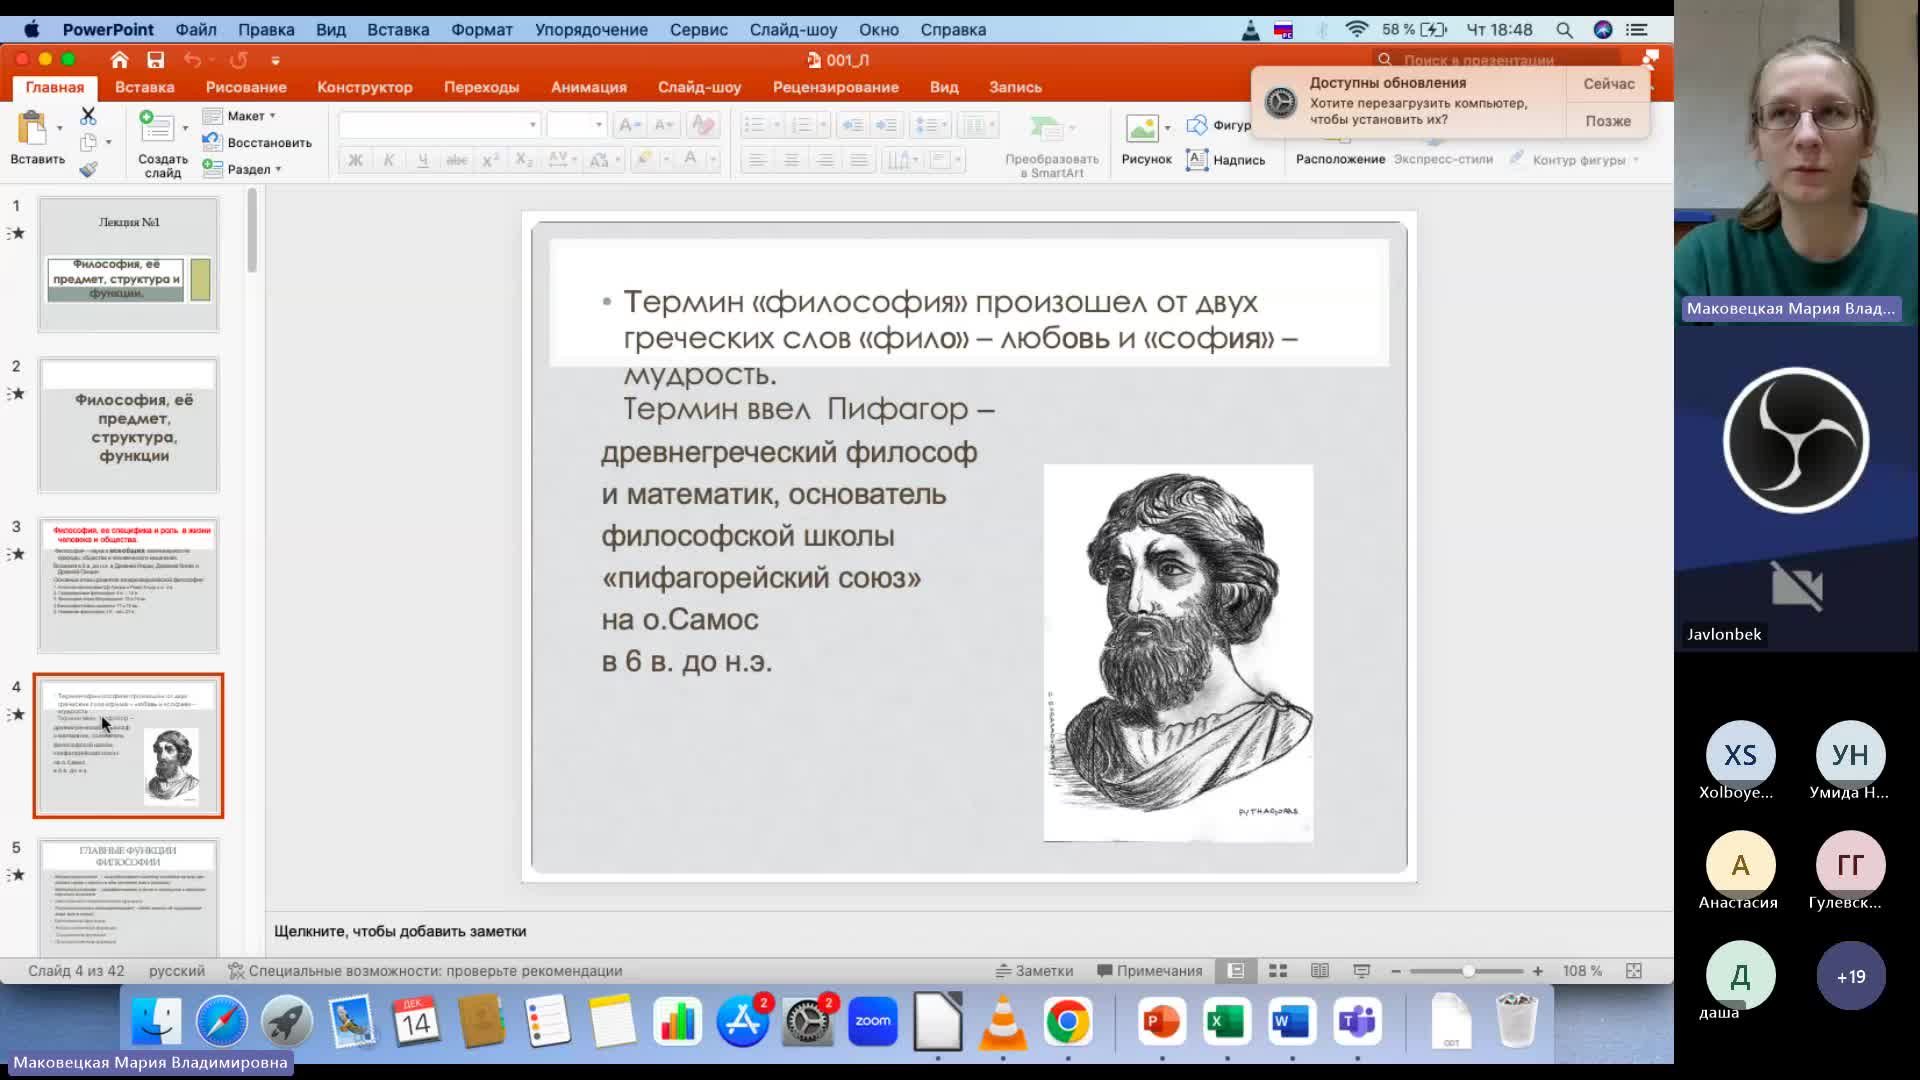This screenshot has width=1920, height=1080.
Task: Open the font name combo box
Action: pos(439,125)
